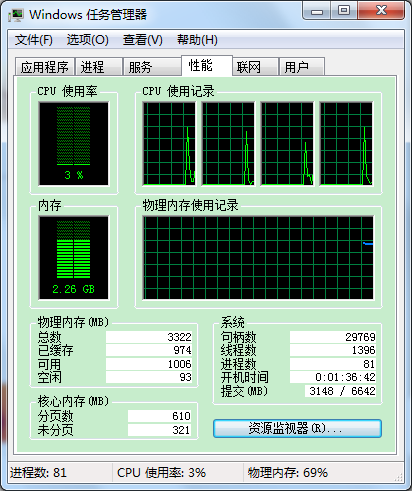412x491 pixels.
Task: Click the 系统 group label
Action: (x=233, y=322)
